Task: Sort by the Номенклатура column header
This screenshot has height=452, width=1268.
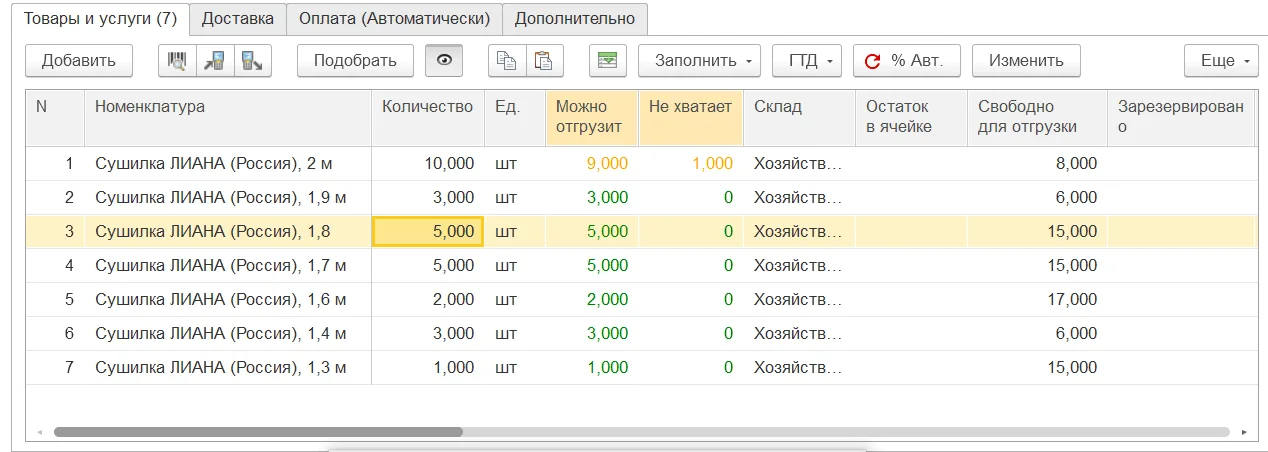Action: [x=228, y=117]
